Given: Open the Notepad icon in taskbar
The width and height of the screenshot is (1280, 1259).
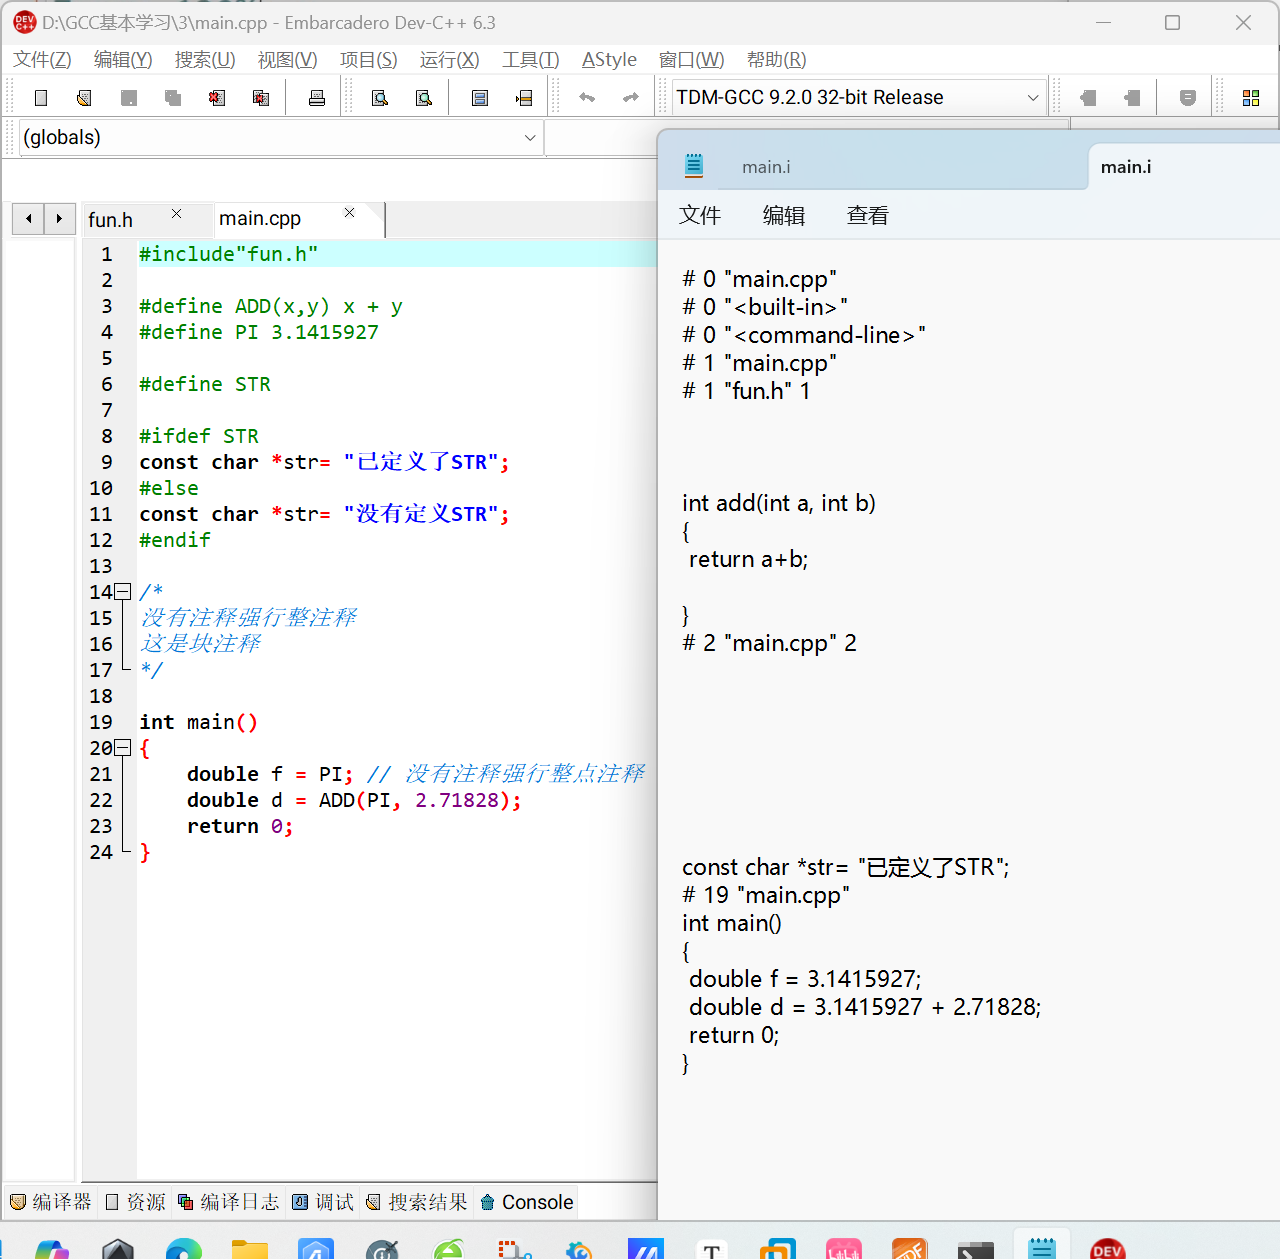Looking at the screenshot, I should pyautogui.click(x=1042, y=1248).
